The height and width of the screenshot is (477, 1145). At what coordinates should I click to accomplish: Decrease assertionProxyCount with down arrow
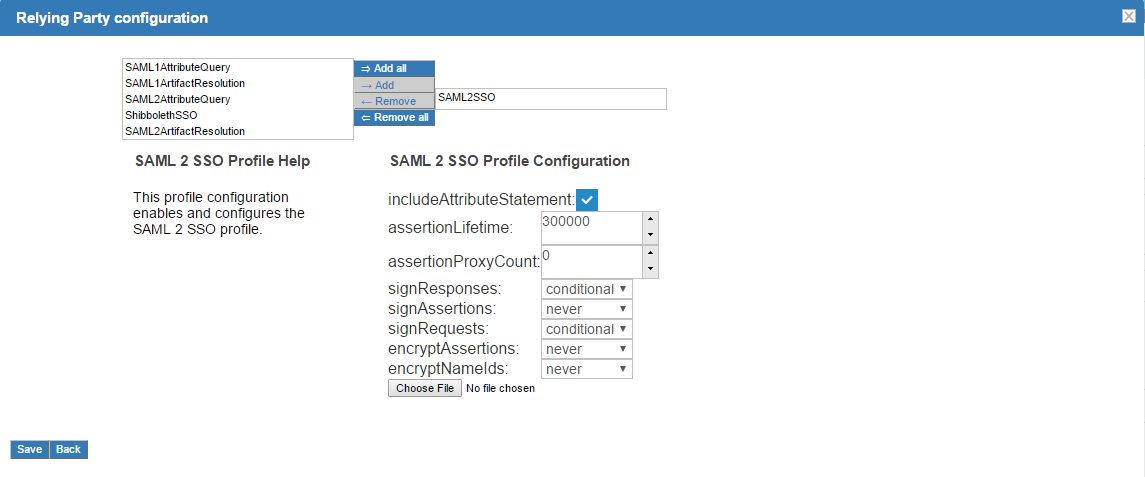651,270
